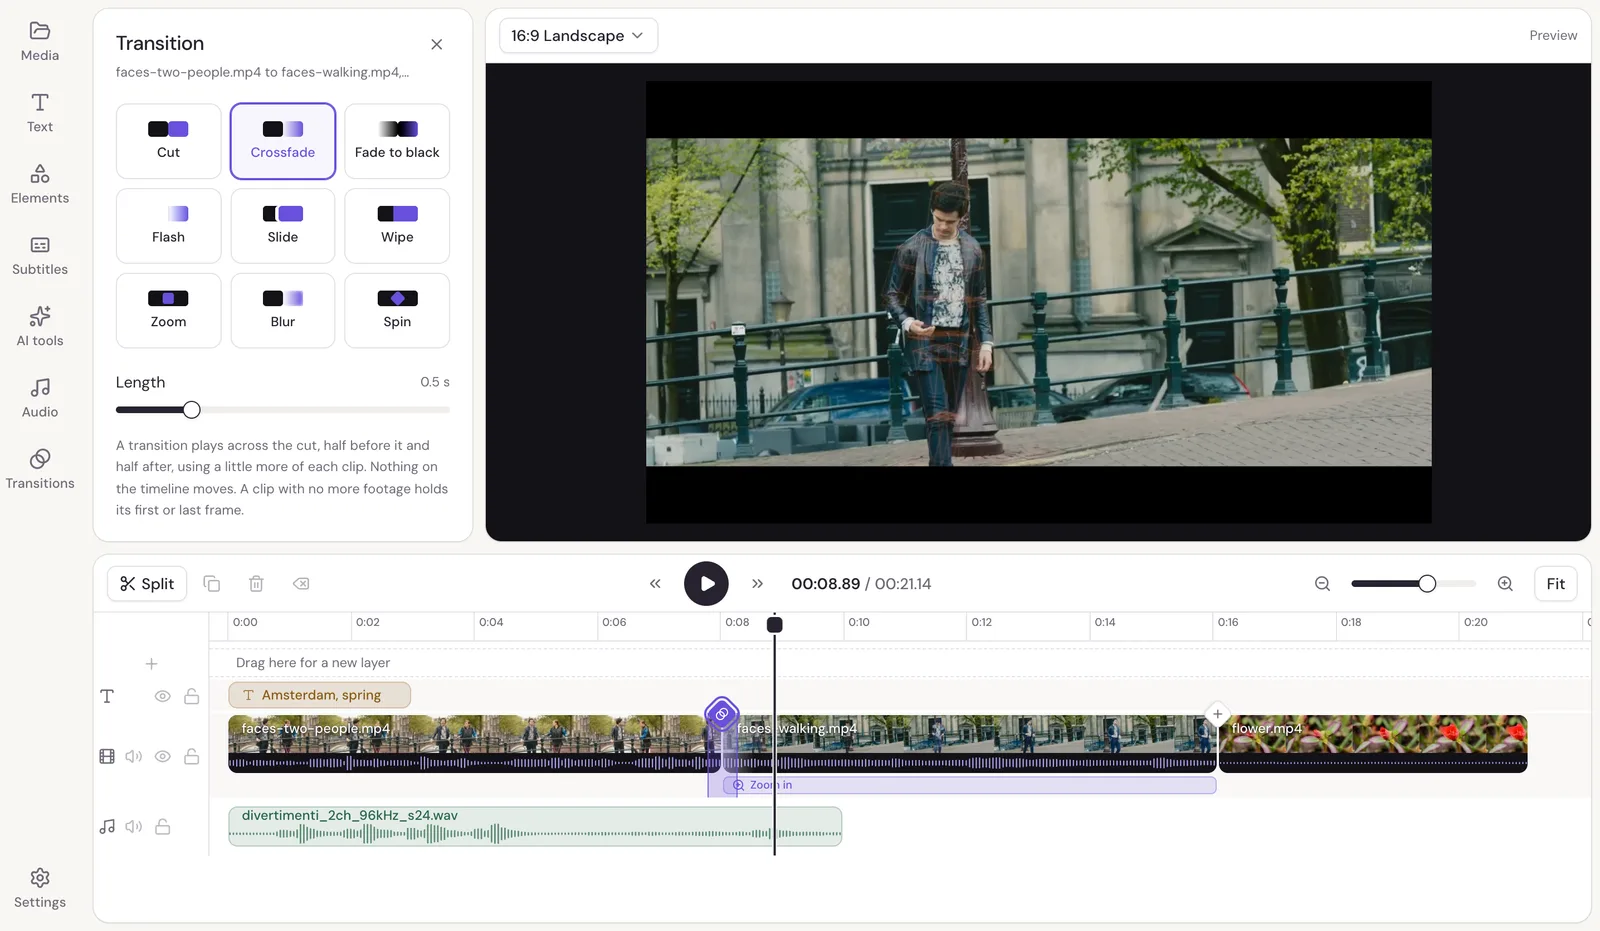Lock the text layer
Viewport: 1600px width, 931px height.
tap(191, 696)
